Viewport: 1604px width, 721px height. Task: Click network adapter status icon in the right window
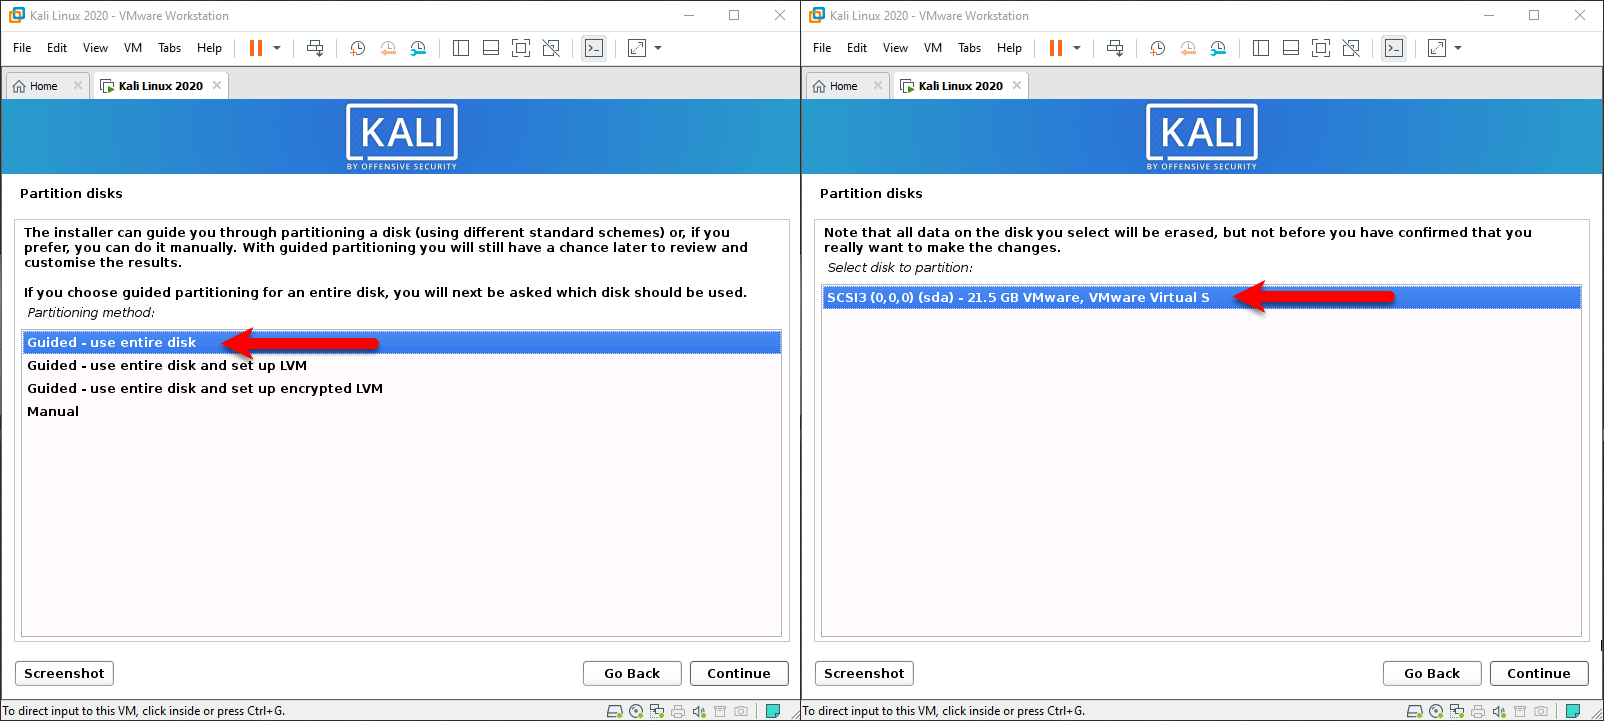(1457, 711)
